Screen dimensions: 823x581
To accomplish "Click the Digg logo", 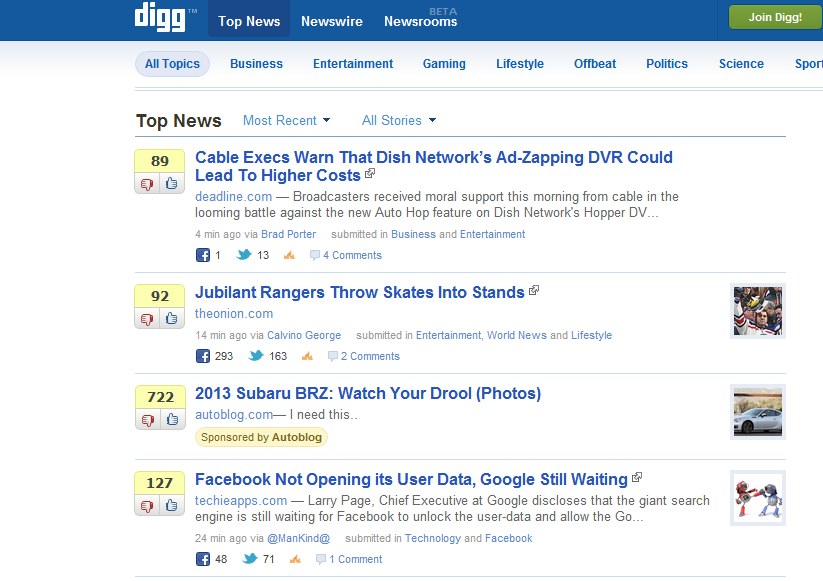I will coord(160,17).
